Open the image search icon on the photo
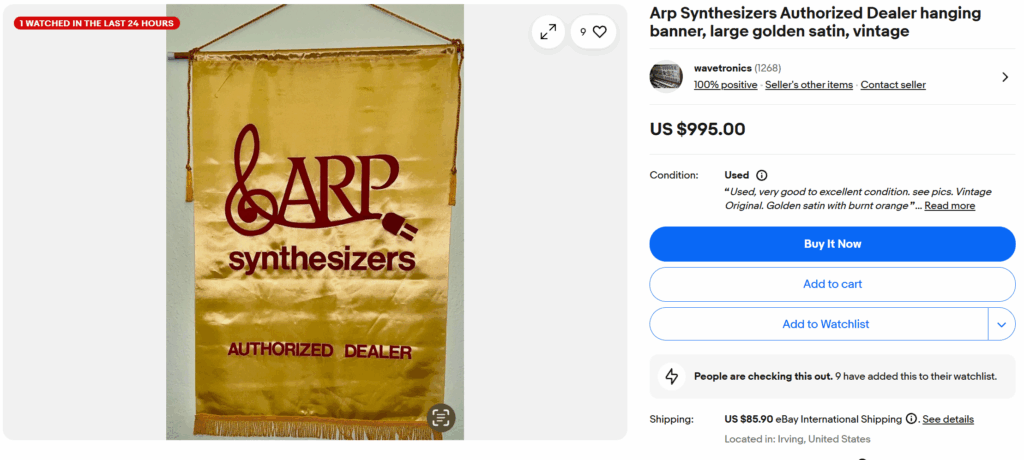 coord(441,418)
